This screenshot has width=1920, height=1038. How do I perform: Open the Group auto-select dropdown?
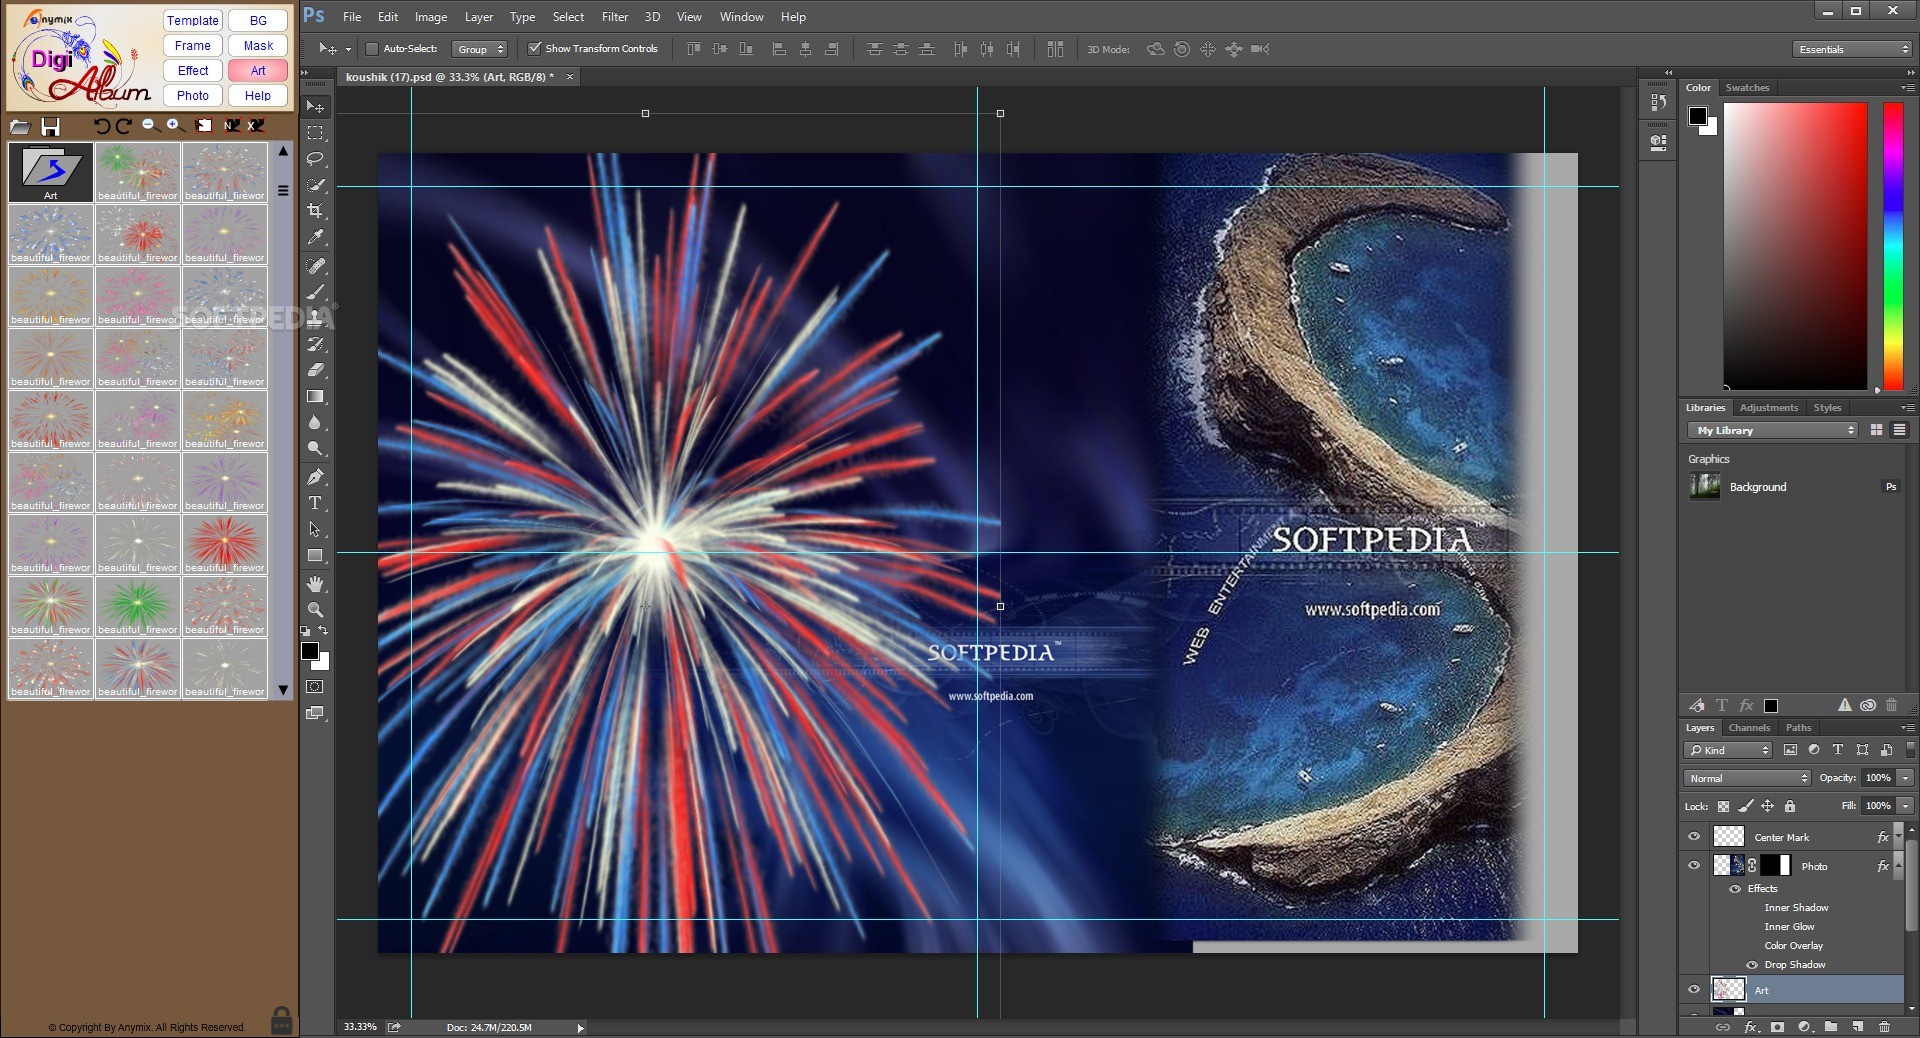pos(480,49)
